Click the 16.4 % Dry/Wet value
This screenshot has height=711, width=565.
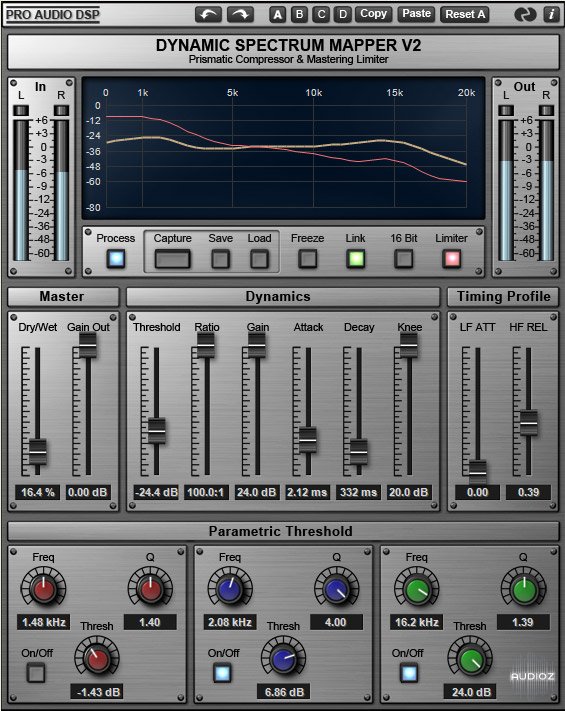pyautogui.click(x=38, y=492)
